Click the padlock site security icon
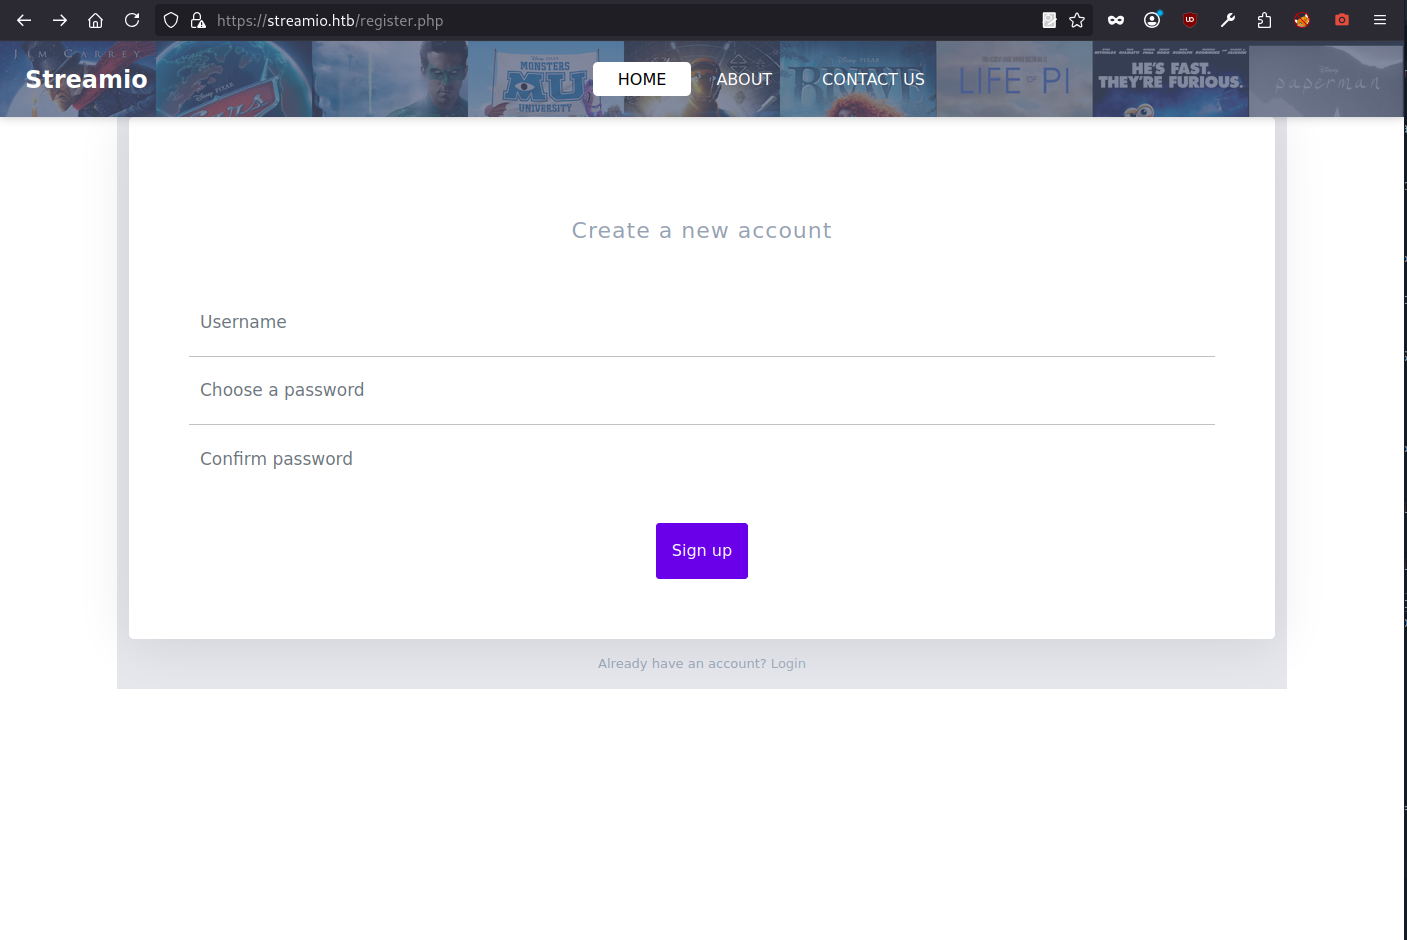Image resolution: width=1407 pixels, height=940 pixels. 198,20
